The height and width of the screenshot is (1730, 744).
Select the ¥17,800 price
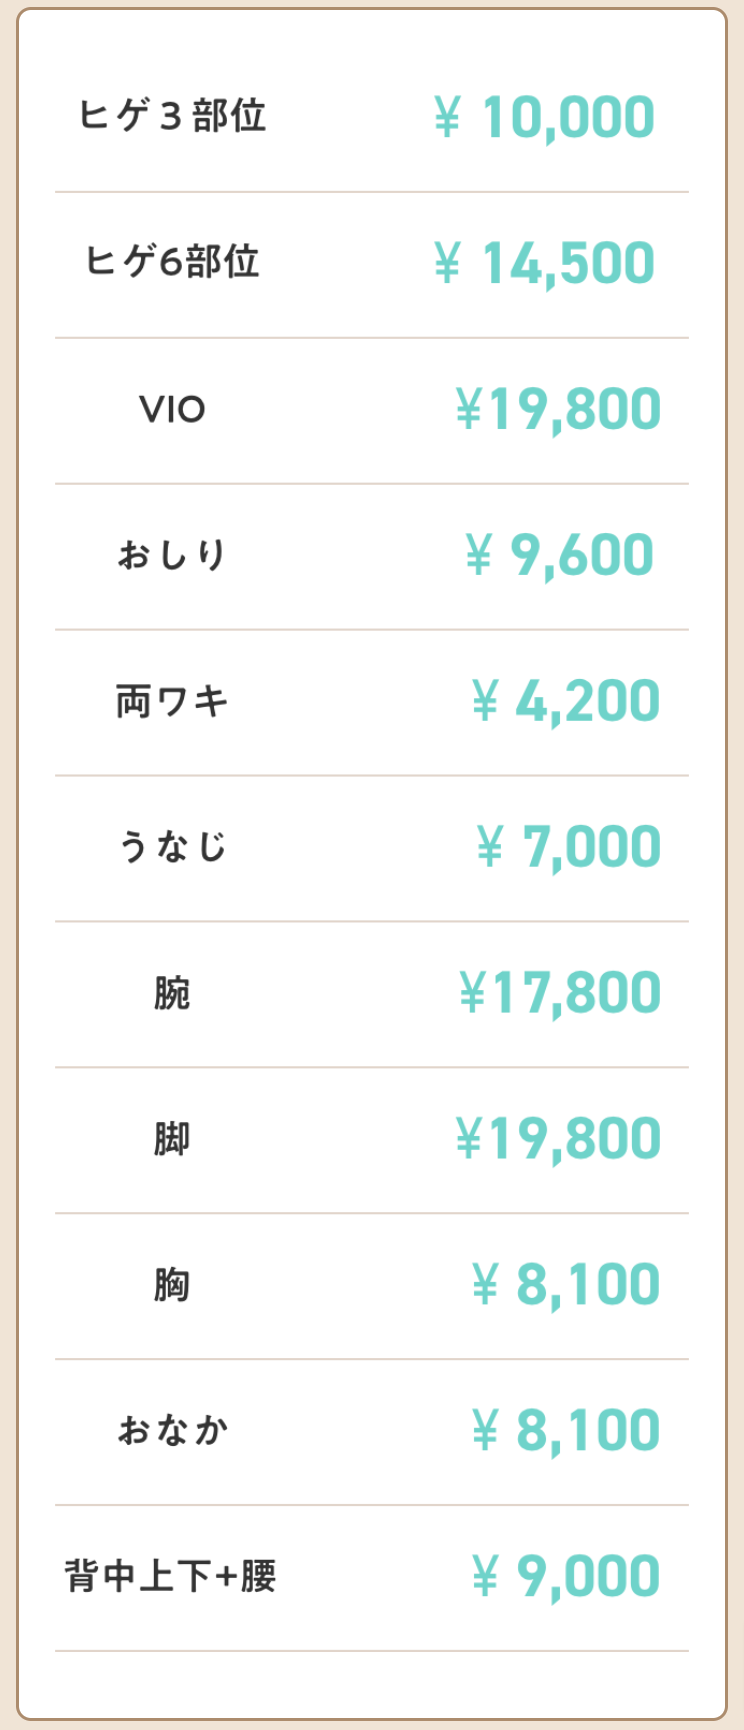coord(560,993)
